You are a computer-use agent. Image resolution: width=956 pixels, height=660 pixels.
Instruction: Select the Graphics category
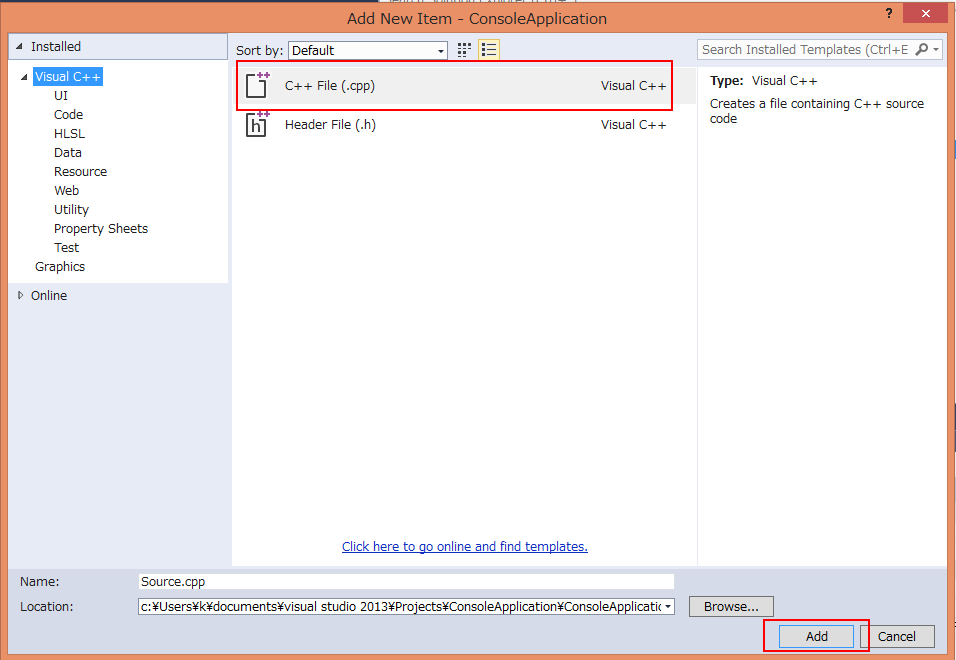coord(60,266)
